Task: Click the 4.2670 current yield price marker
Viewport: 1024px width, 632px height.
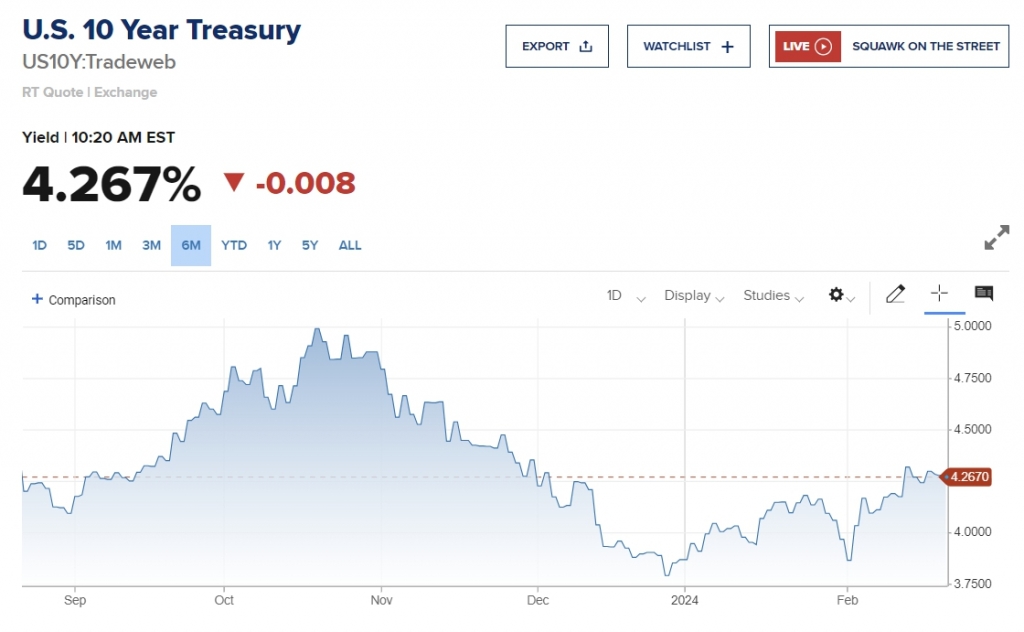Action: point(968,477)
